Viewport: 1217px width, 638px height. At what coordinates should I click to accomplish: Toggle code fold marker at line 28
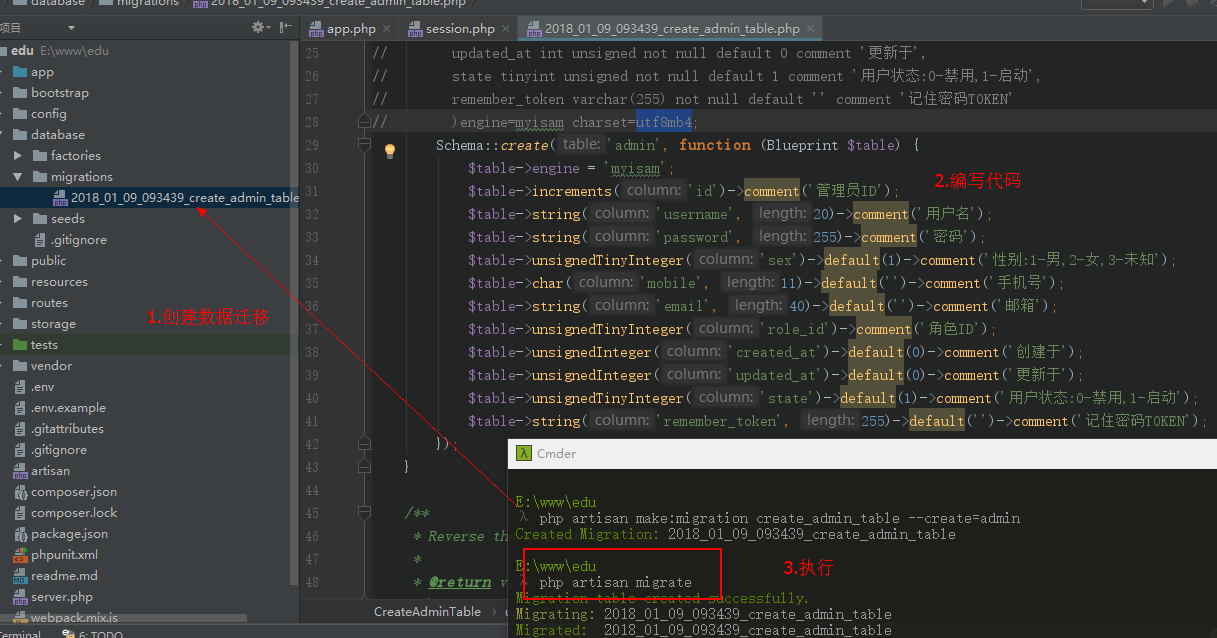coord(365,121)
